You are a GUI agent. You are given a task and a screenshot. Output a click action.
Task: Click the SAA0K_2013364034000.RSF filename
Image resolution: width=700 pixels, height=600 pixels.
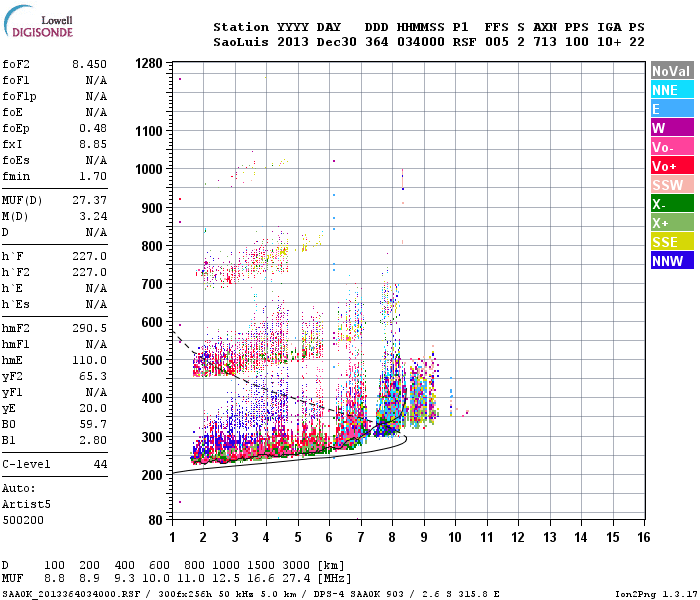coord(71,594)
